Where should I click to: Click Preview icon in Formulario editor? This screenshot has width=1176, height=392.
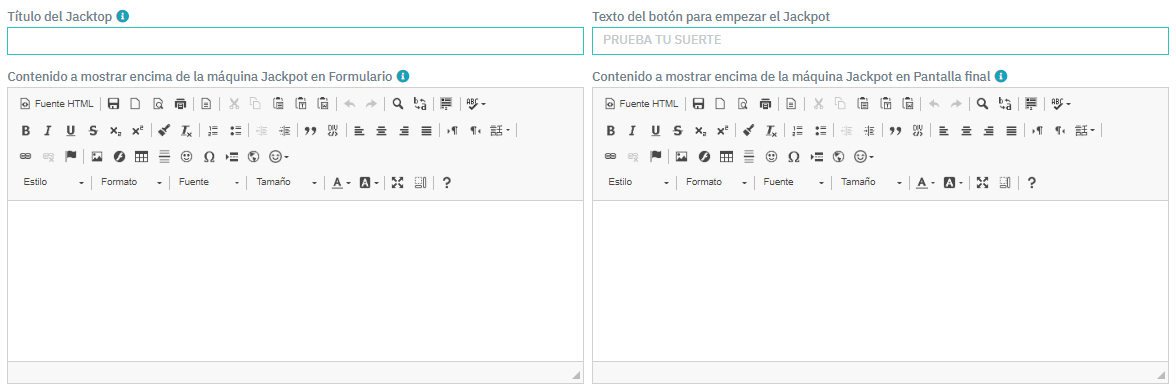pos(158,103)
